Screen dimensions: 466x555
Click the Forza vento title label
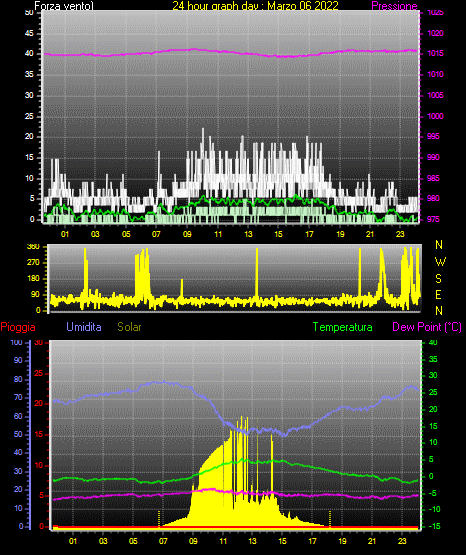pyautogui.click(x=64, y=6)
